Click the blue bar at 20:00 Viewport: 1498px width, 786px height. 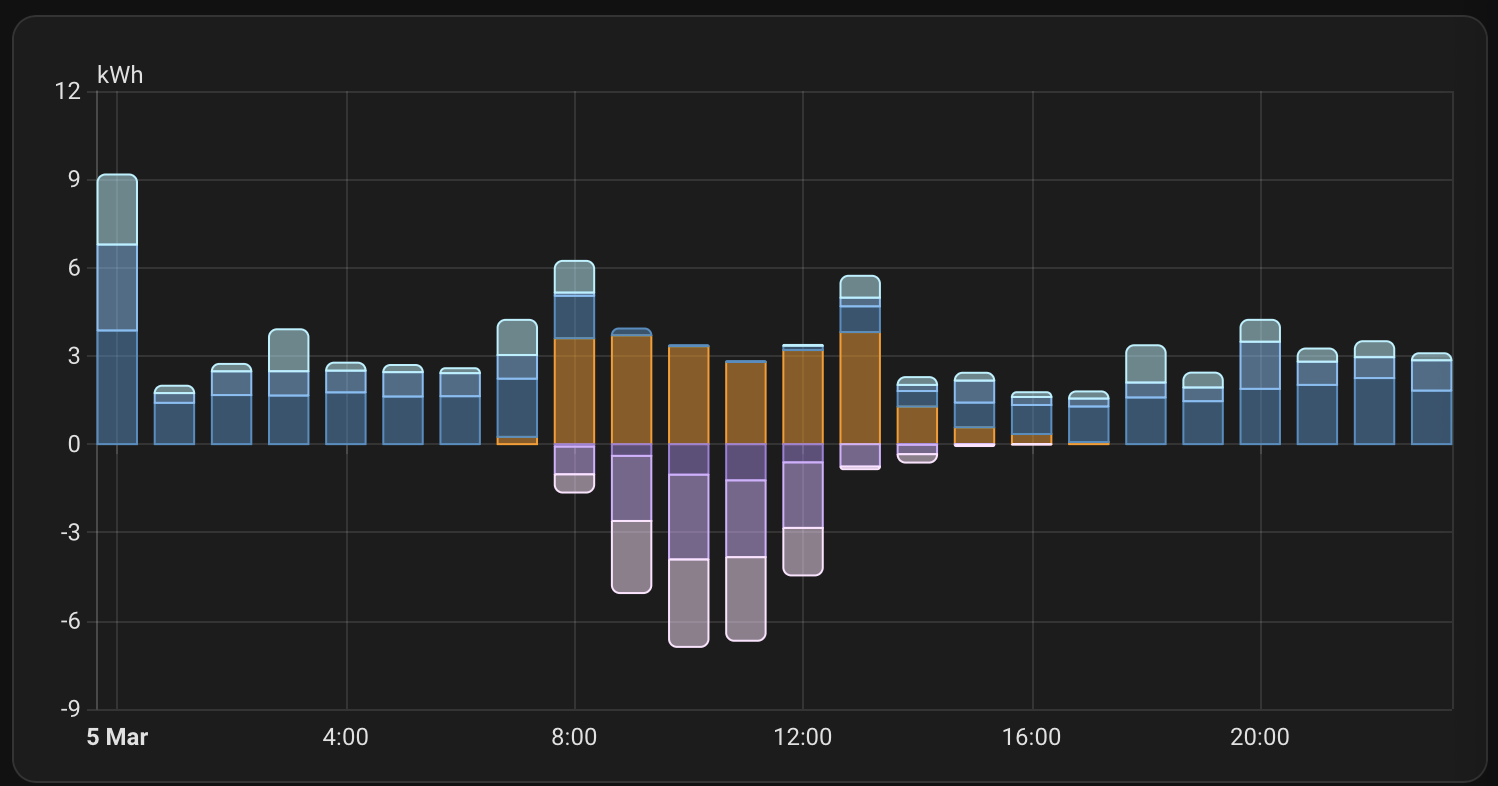point(1260,416)
